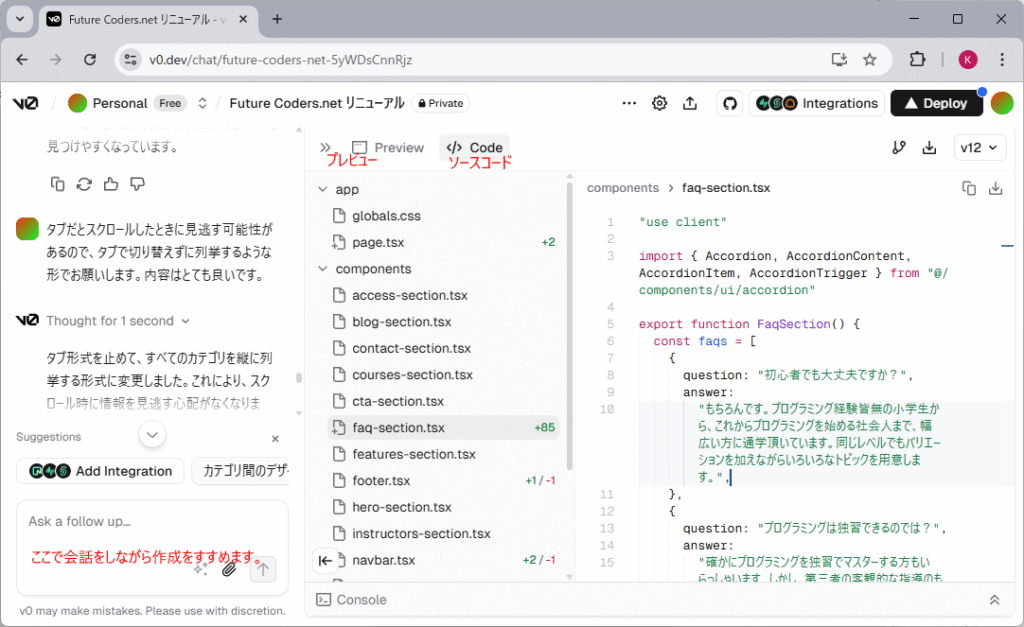Click the share upload icon in the header
The width and height of the screenshot is (1024, 627).
click(690, 103)
